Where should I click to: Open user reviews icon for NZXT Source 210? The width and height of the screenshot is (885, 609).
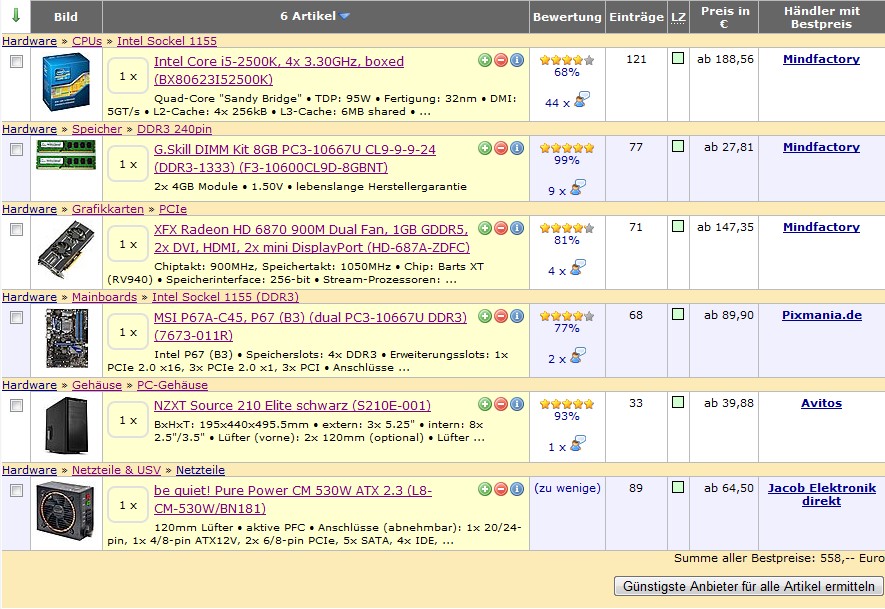578,444
